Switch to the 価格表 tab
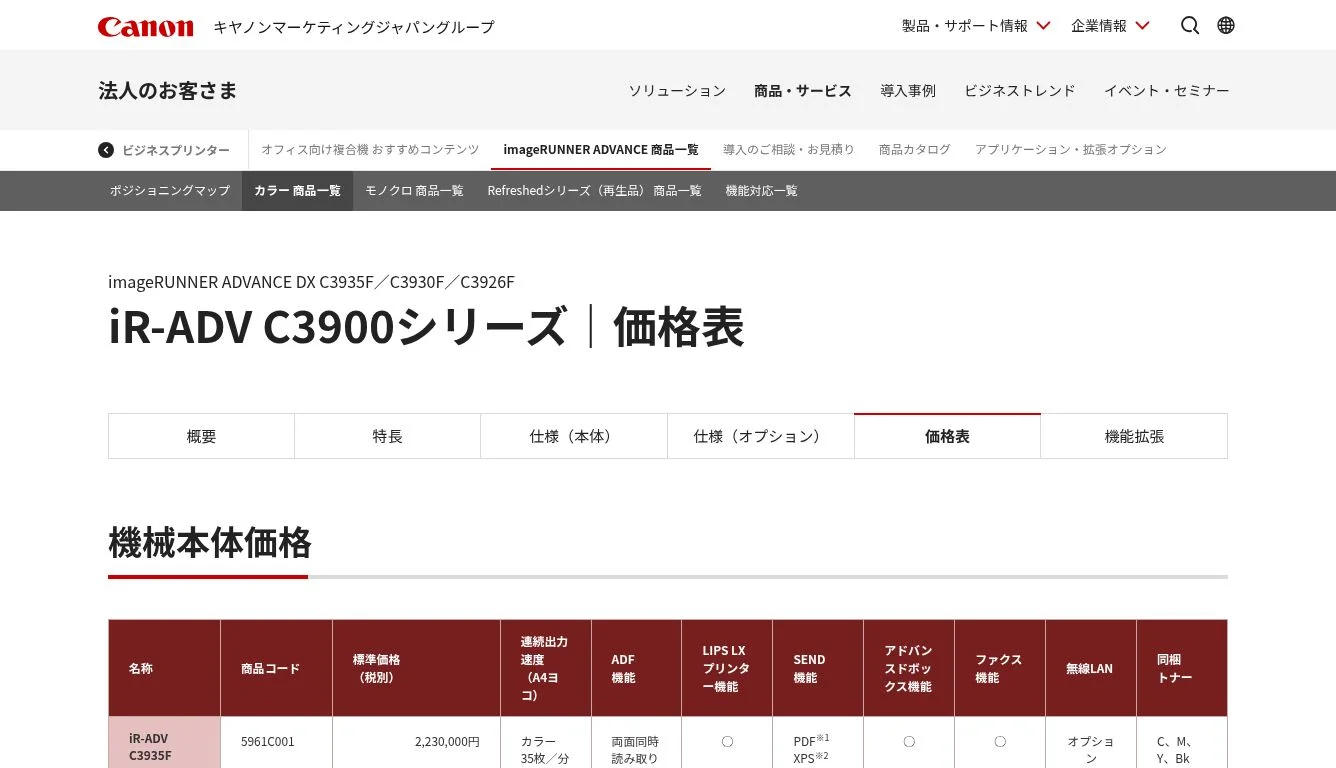The height and width of the screenshot is (768, 1336). coord(947,436)
